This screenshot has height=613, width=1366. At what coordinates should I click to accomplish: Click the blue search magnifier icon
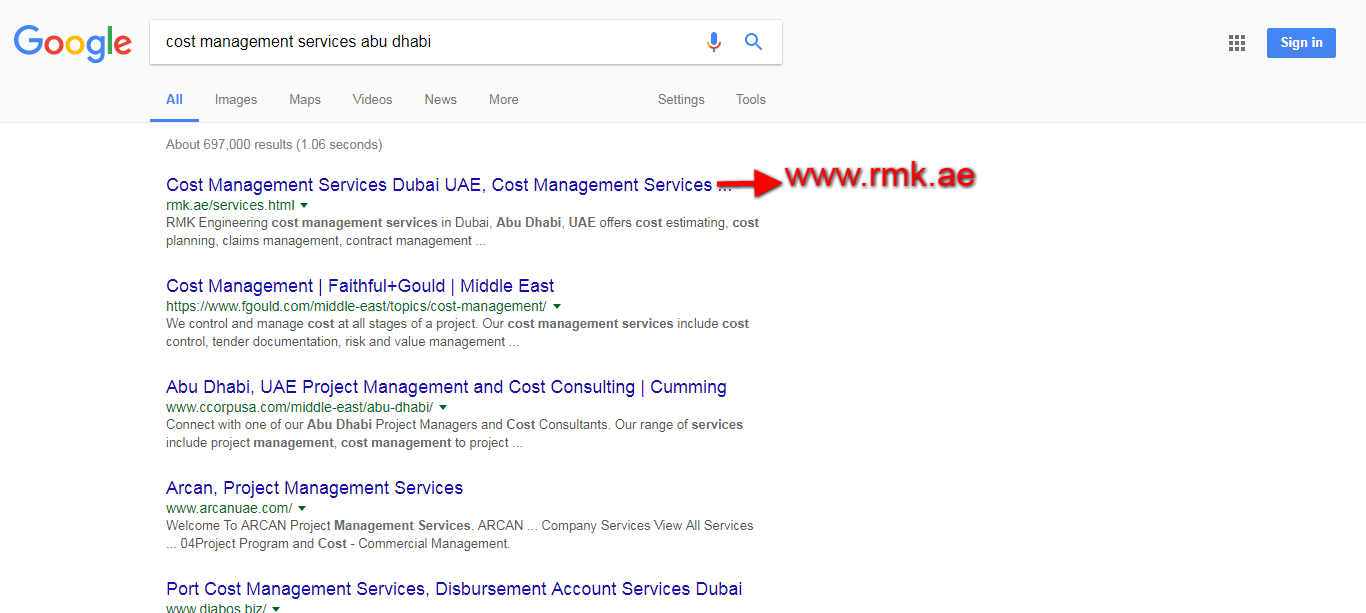tap(753, 42)
